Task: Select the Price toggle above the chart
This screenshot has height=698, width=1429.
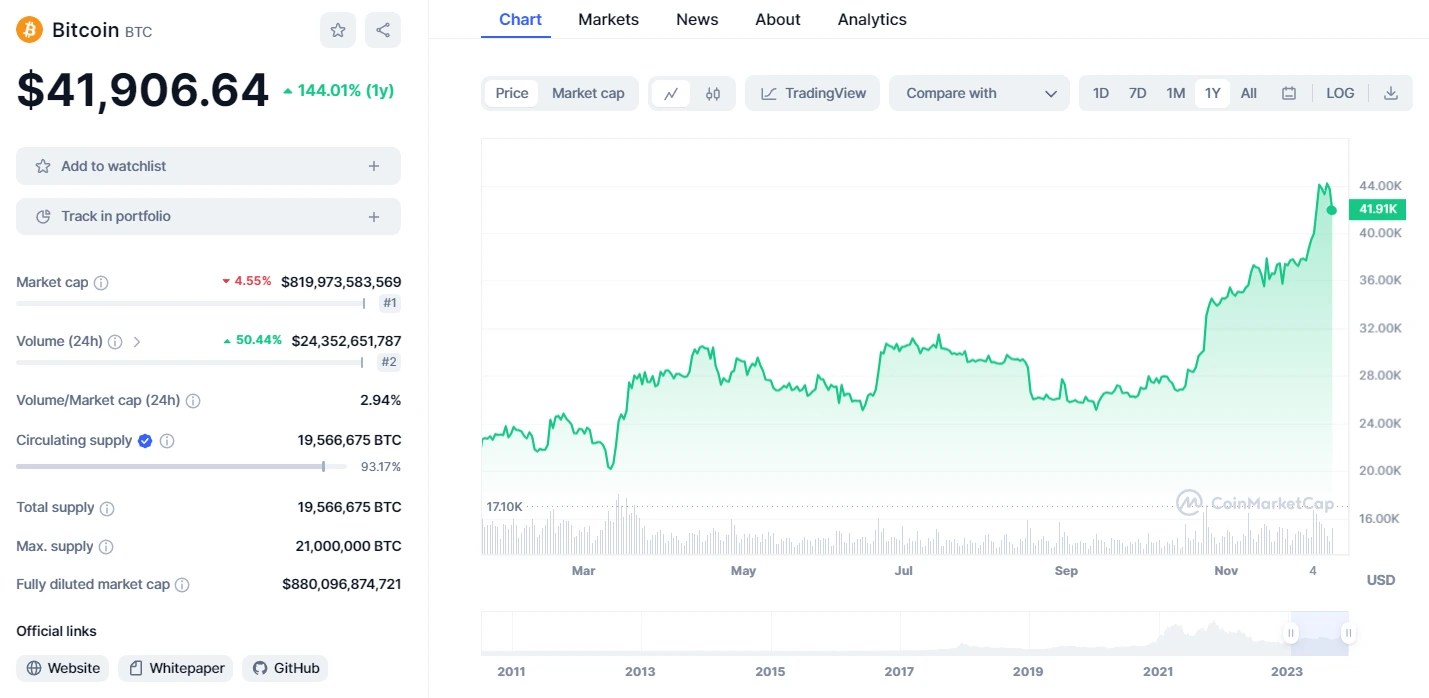Action: (x=511, y=92)
